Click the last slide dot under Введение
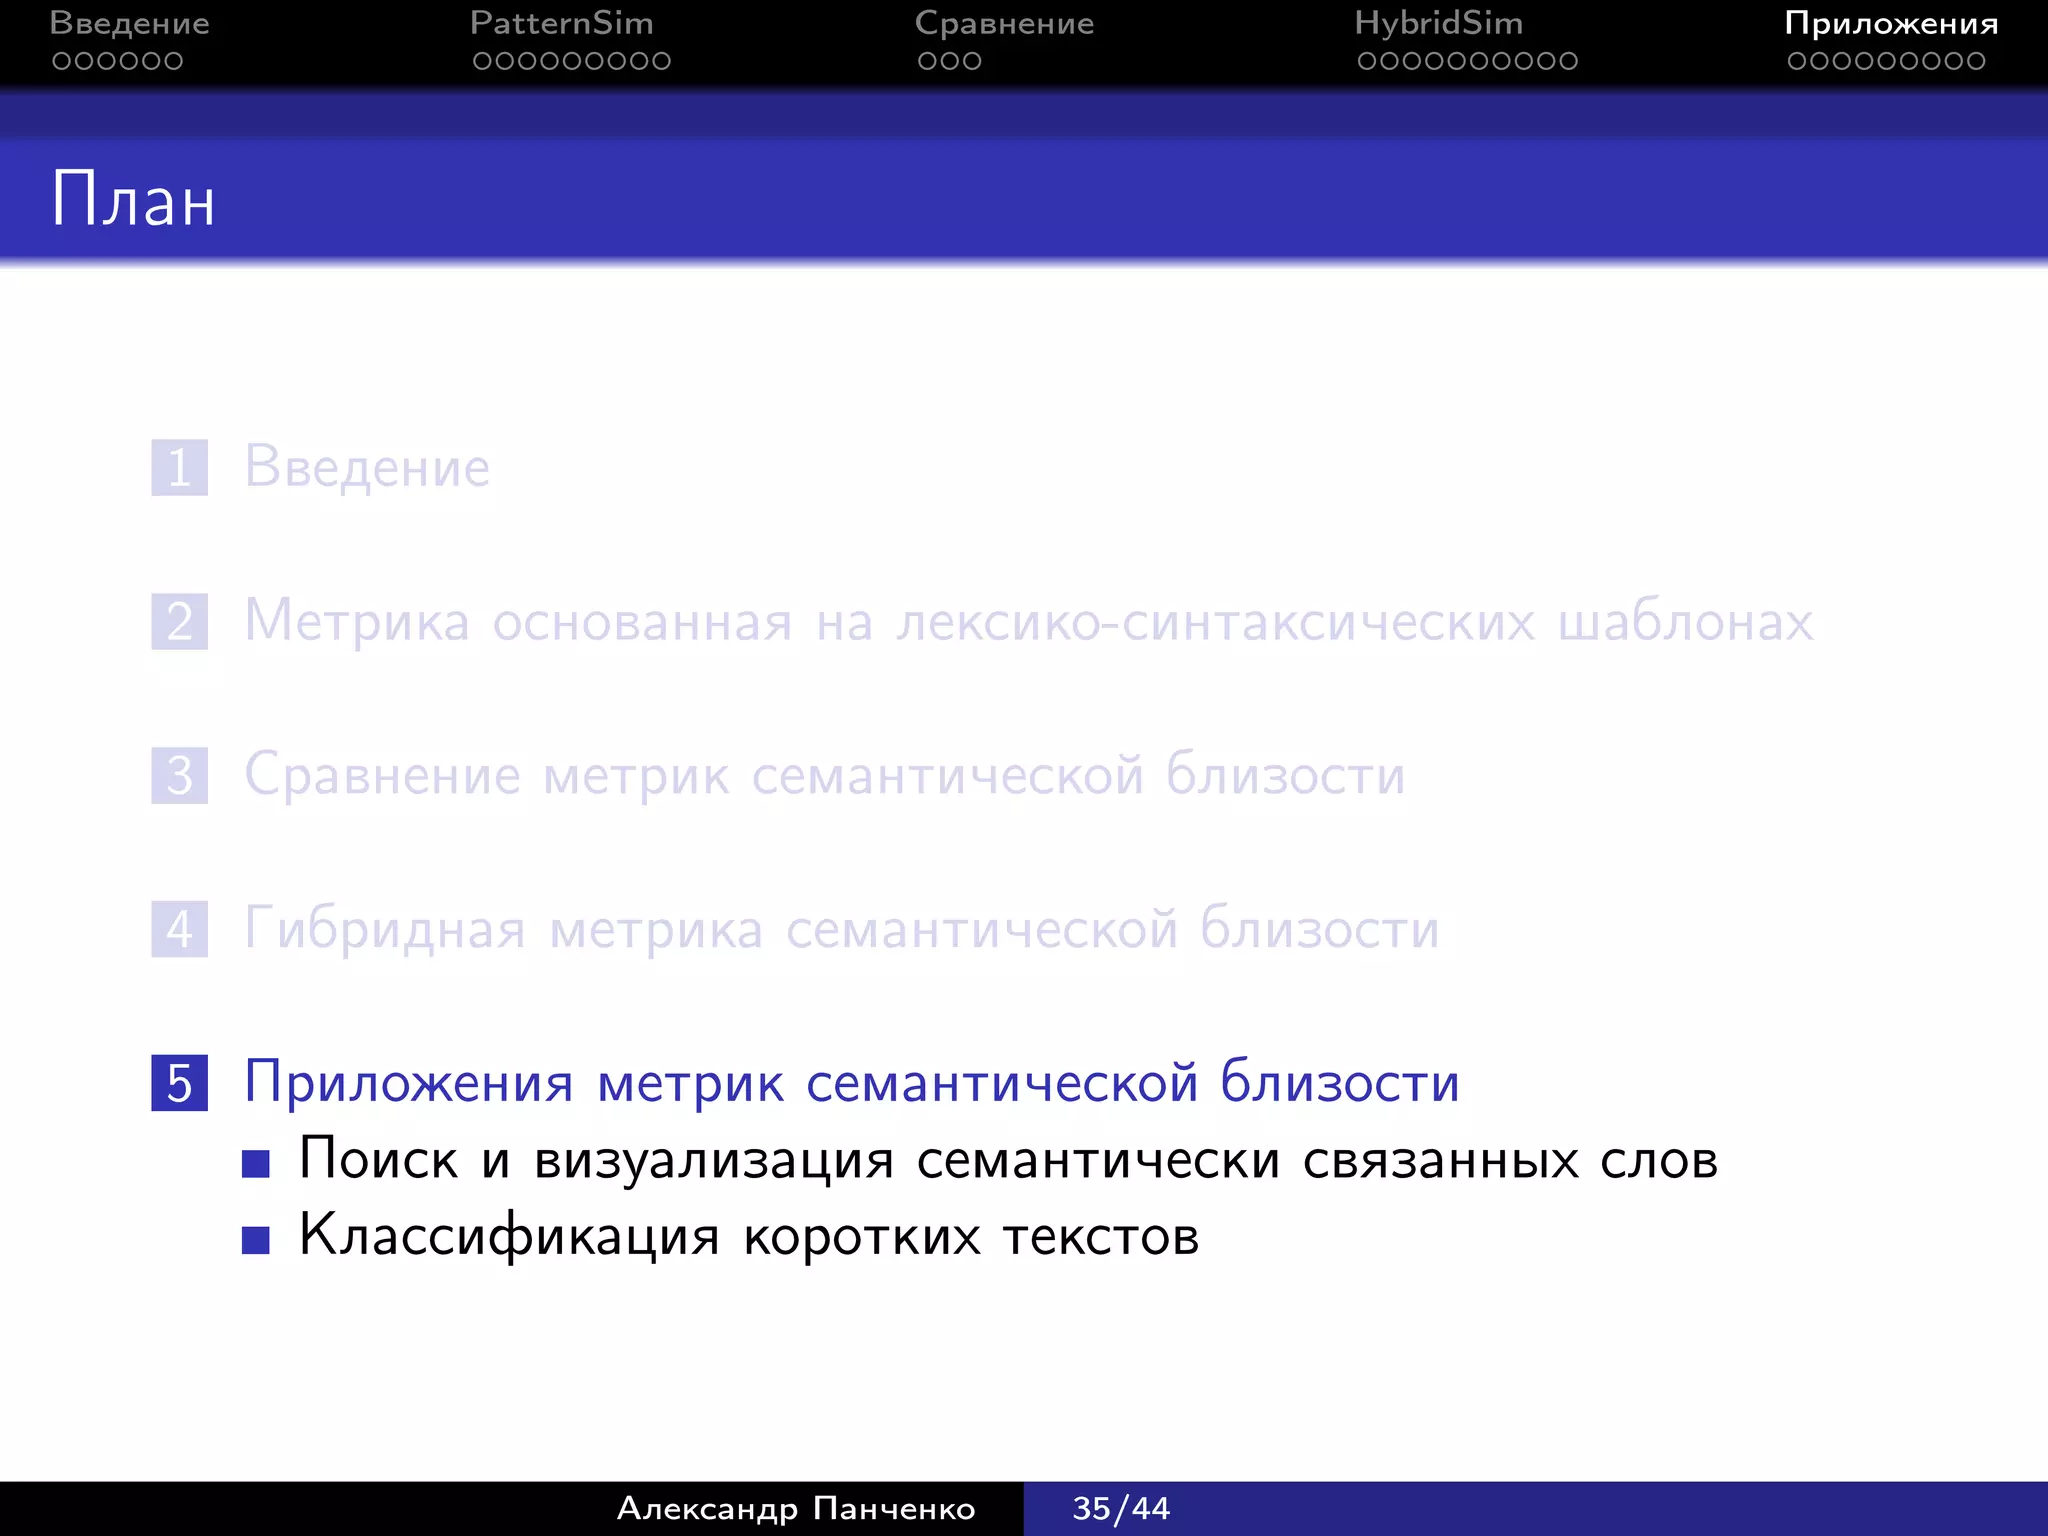The width and height of the screenshot is (2048, 1536). tap(173, 61)
